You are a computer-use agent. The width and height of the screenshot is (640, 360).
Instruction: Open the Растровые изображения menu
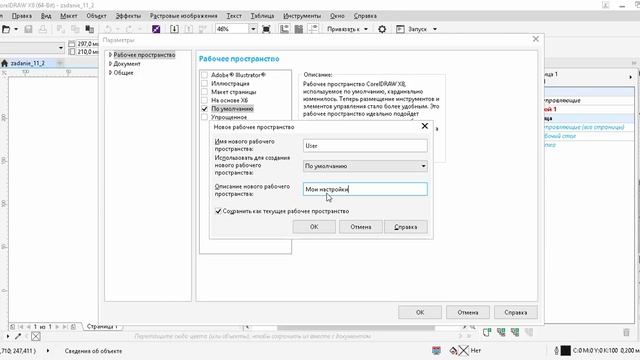184,16
